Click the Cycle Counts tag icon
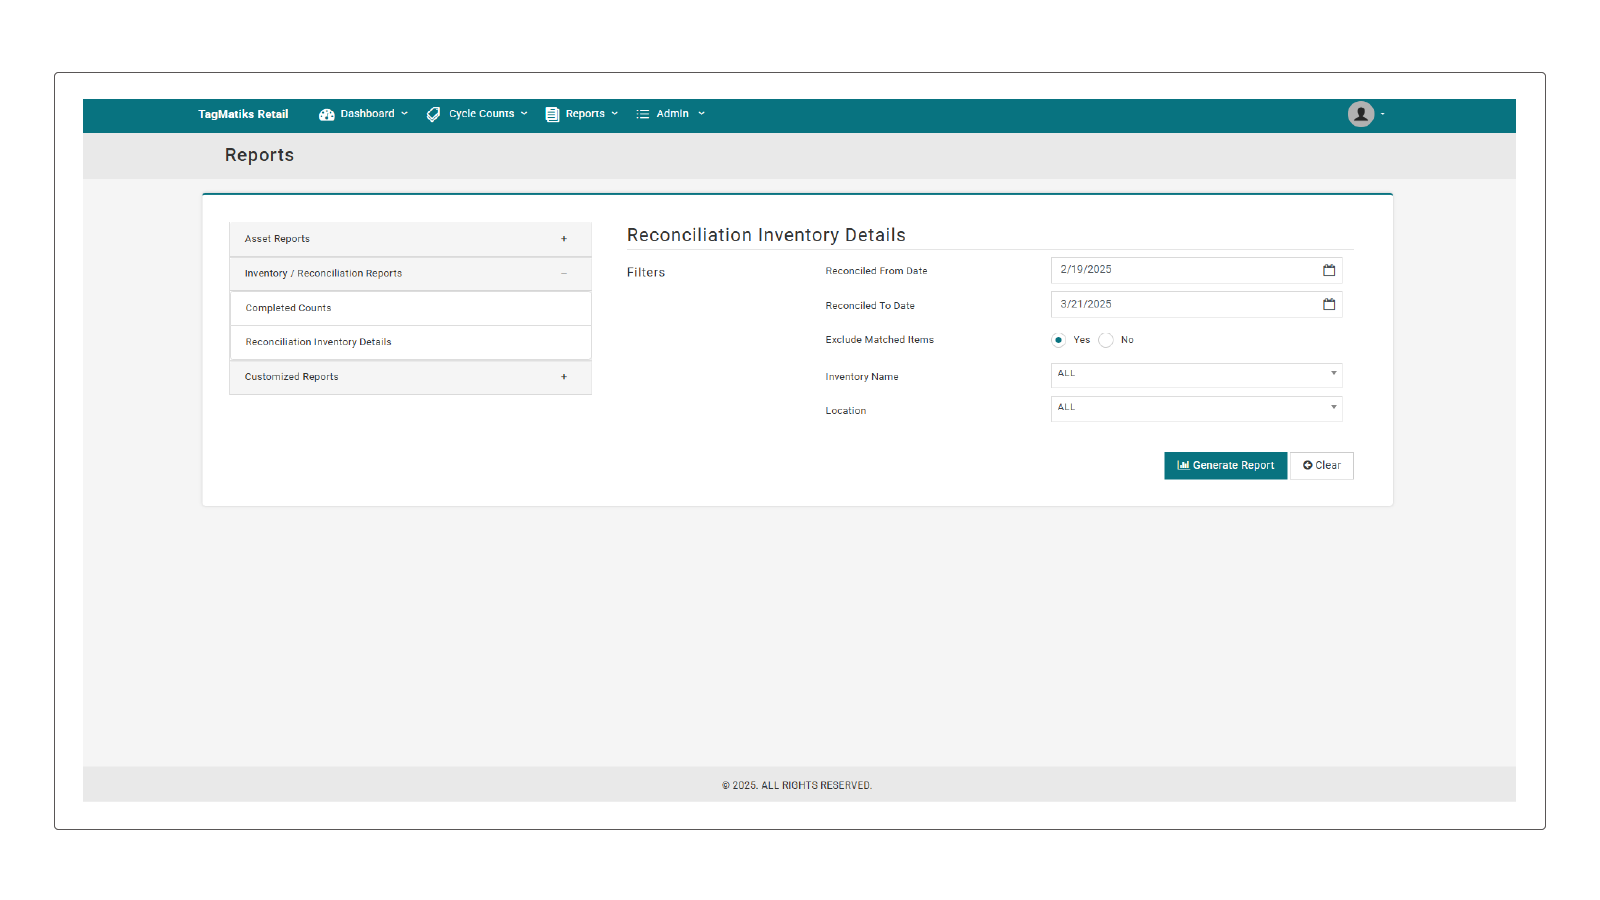The width and height of the screenshot is (1600, 900). point(433,114)
